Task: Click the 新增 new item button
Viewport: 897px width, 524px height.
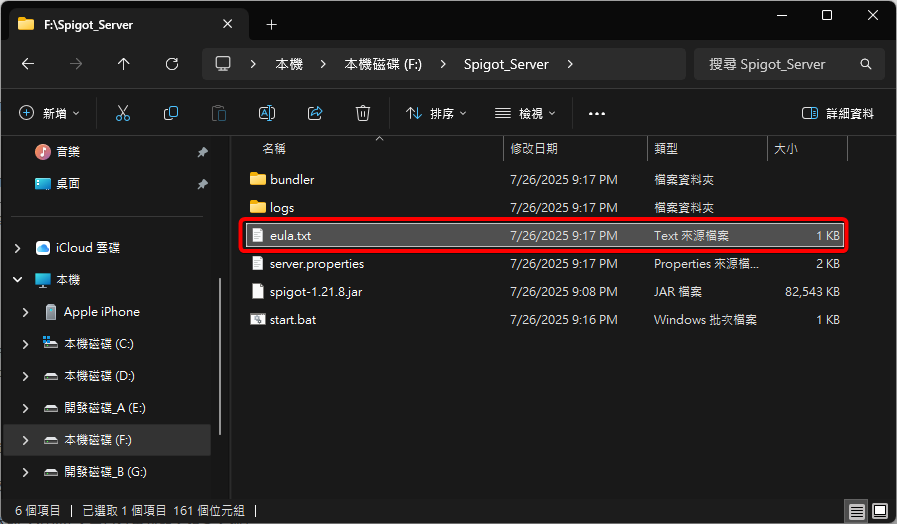Action: click(49, 114)
